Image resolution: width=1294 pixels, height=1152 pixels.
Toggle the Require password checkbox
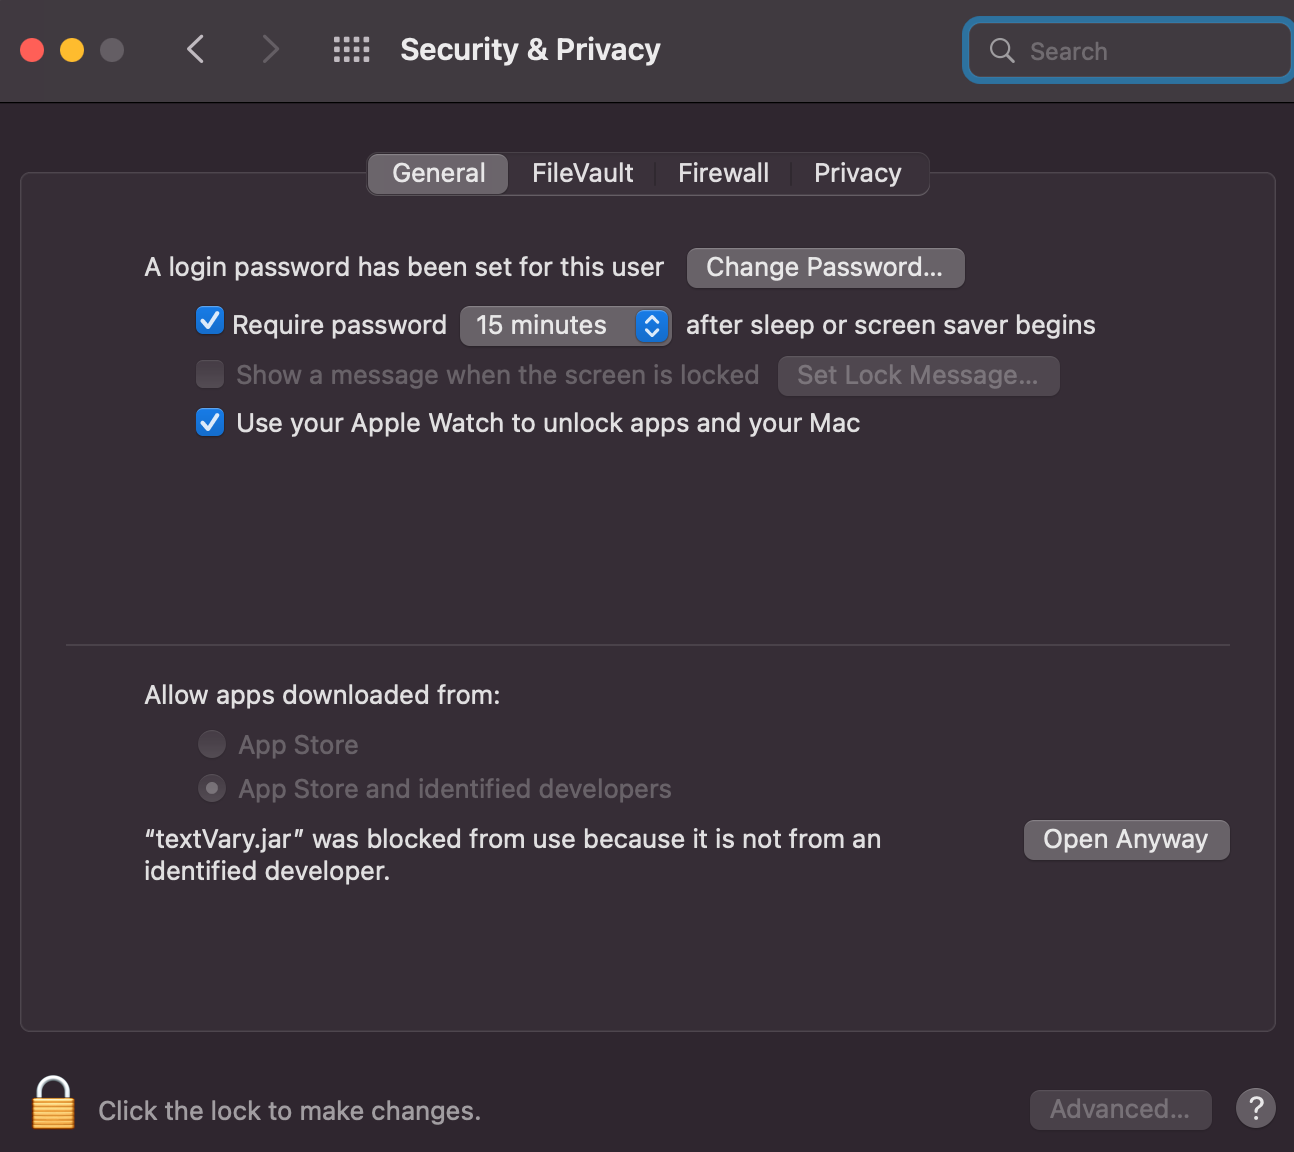[210, 322]
